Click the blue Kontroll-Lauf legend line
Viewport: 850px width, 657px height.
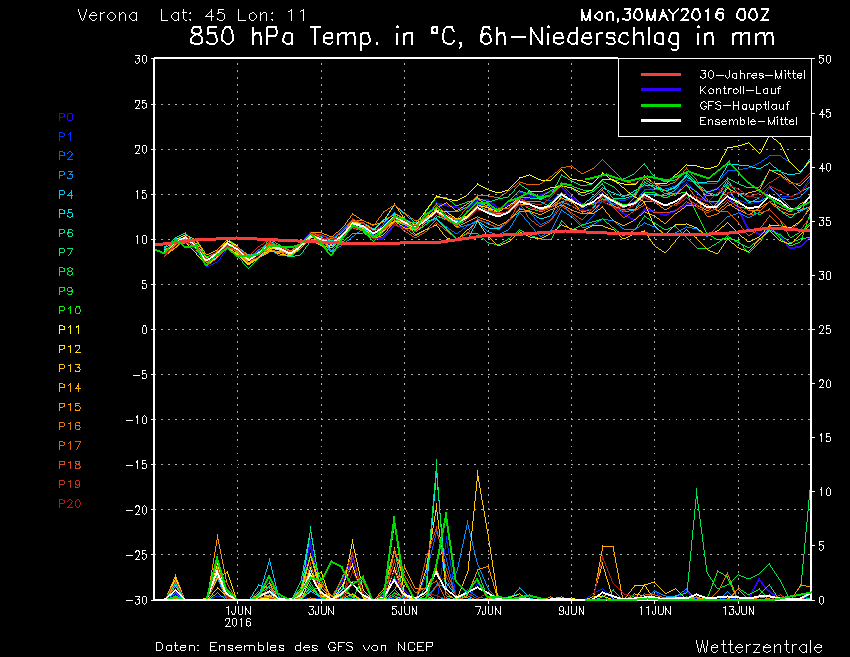pyautogui.click(x=661, y=89)
